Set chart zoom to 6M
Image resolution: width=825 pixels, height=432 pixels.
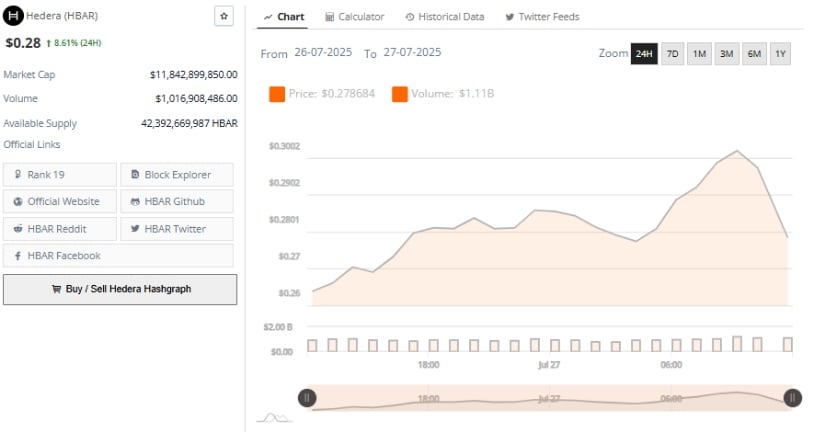754,54
